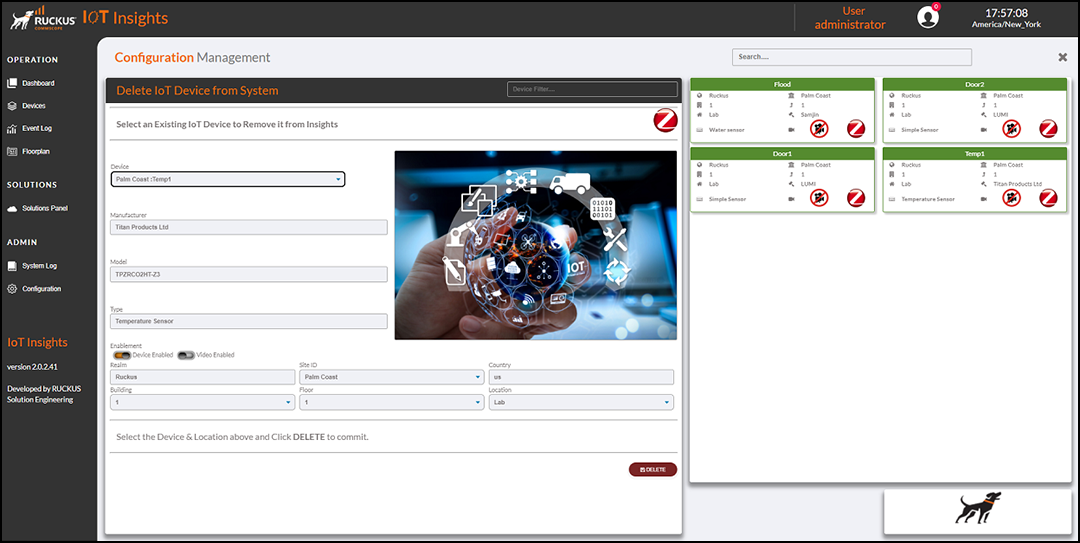
Task: Click Temperature Sensor text on the Temp1 card
Action: point(928,199)
